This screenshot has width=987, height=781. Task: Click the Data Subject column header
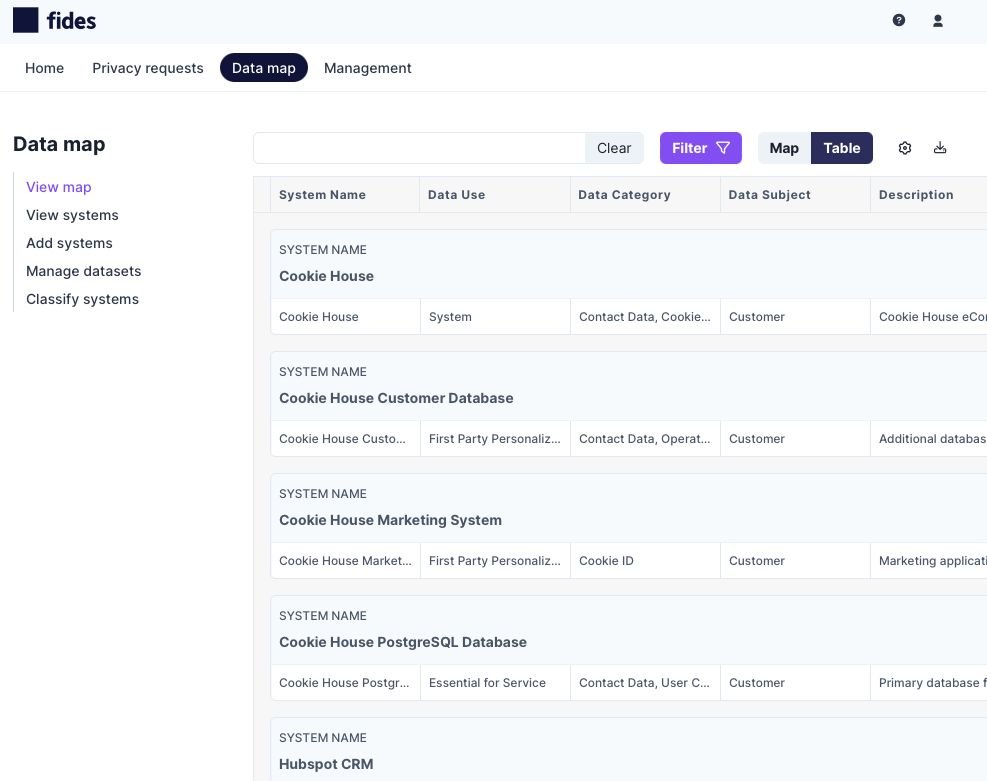coord(796,195)
